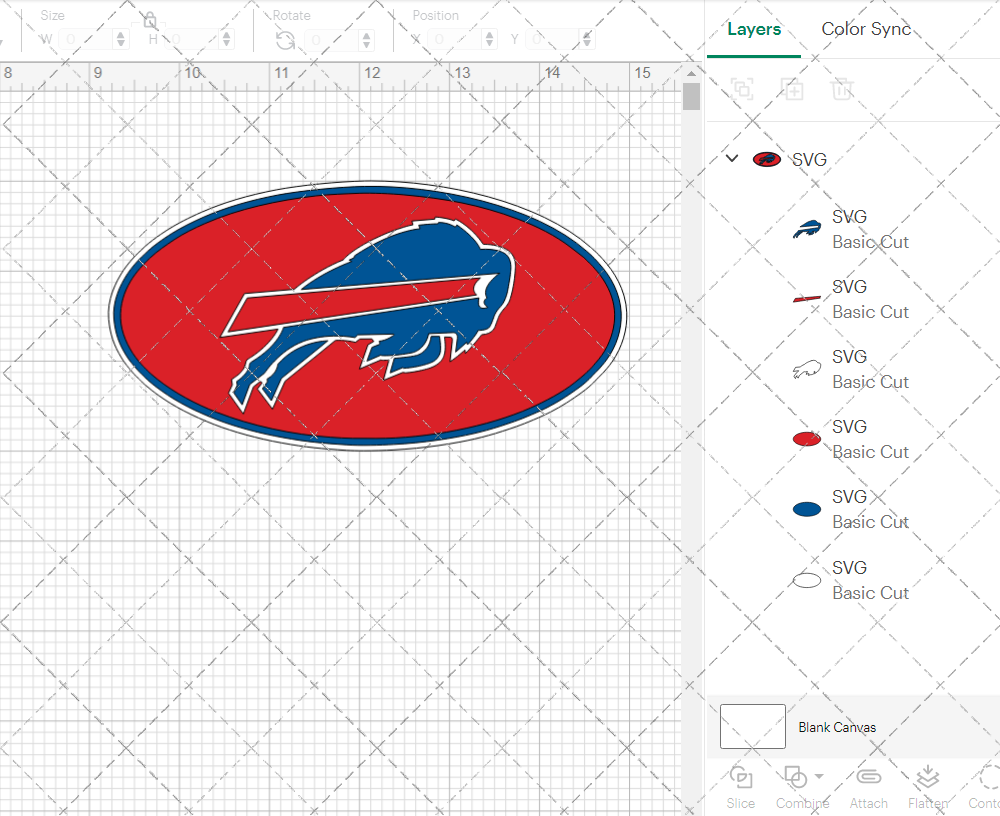Viewport: 1000px width, 816px height.
Task: Select the blue buffalo layer thumbnail
Action: coord(807,230)
